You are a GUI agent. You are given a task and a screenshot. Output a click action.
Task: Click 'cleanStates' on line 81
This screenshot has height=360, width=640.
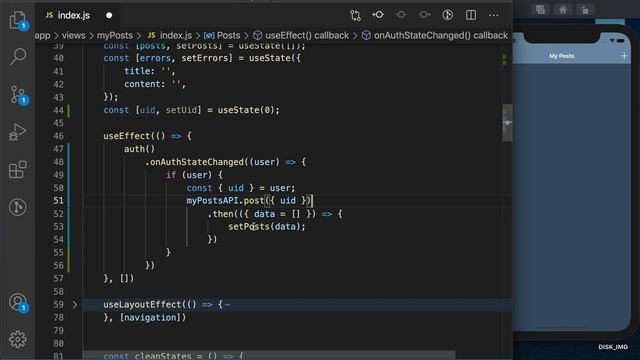(x=163, y=356)
